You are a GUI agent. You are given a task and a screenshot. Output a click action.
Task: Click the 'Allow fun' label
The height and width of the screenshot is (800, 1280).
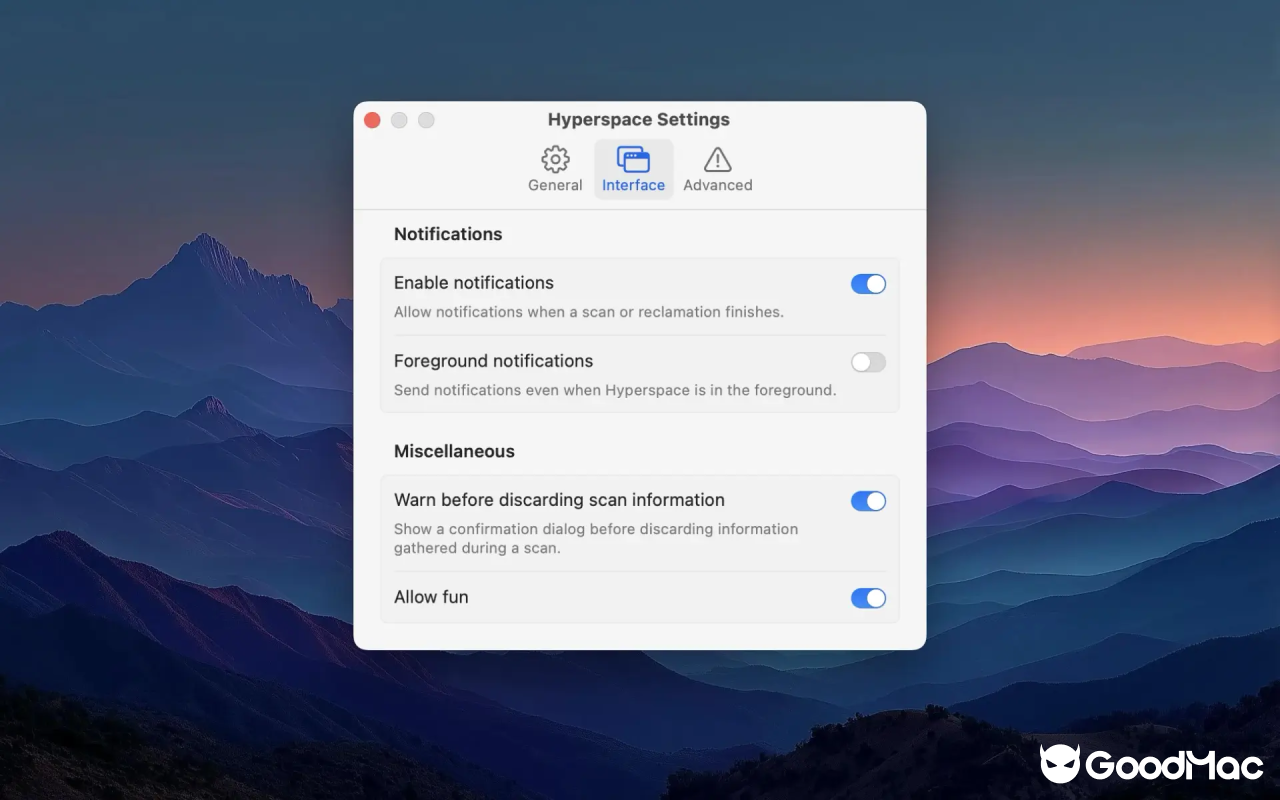click(x=431, y=597)
